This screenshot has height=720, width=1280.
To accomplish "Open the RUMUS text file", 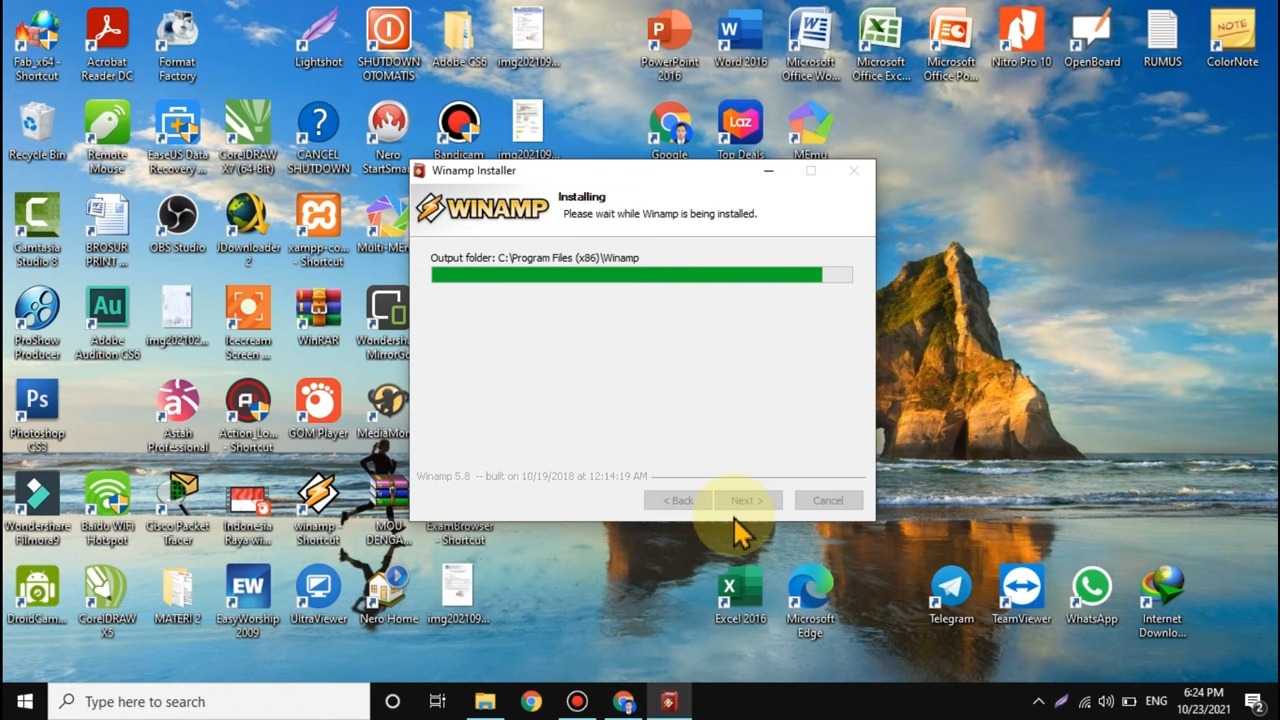I will (1162, 40).
